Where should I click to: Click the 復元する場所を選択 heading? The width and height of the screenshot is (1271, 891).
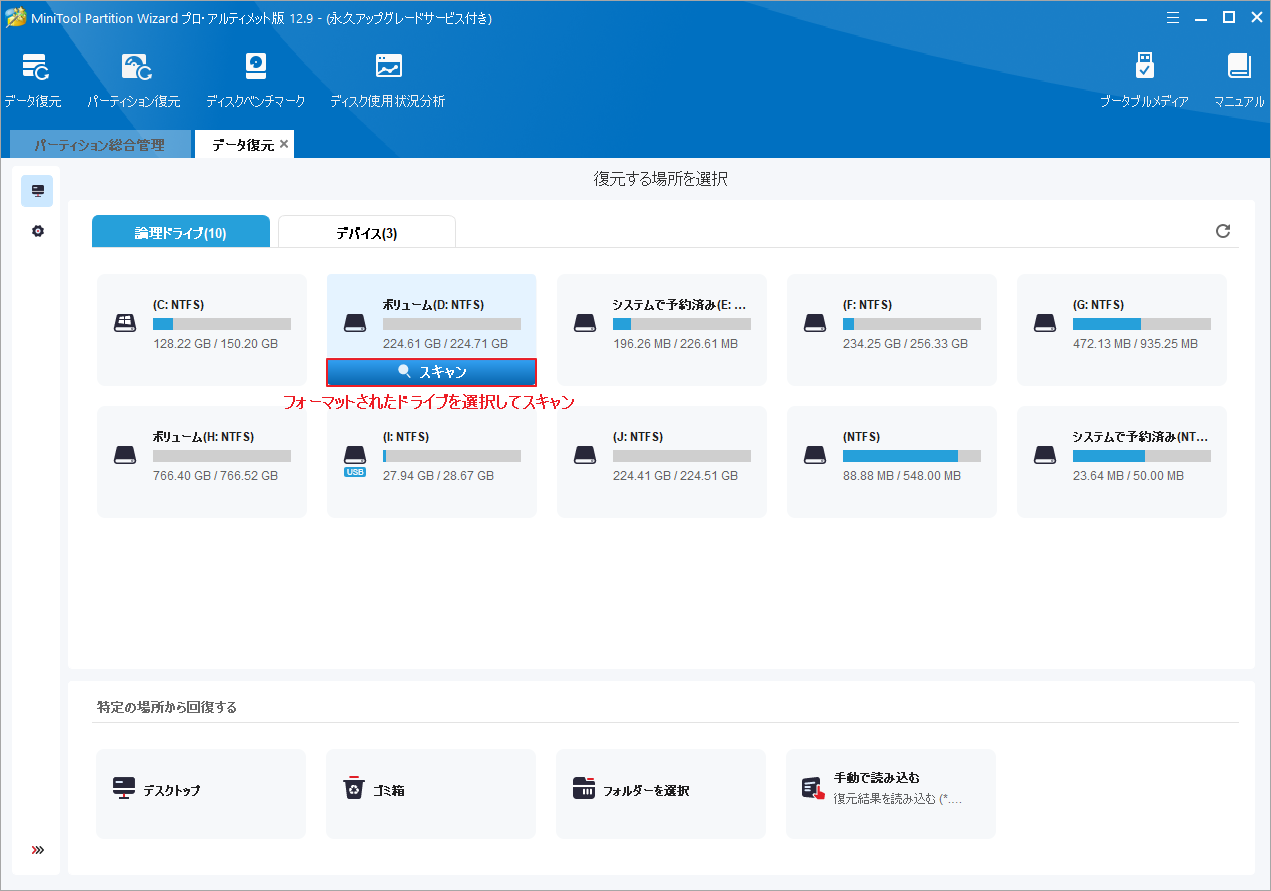(661, 179)
